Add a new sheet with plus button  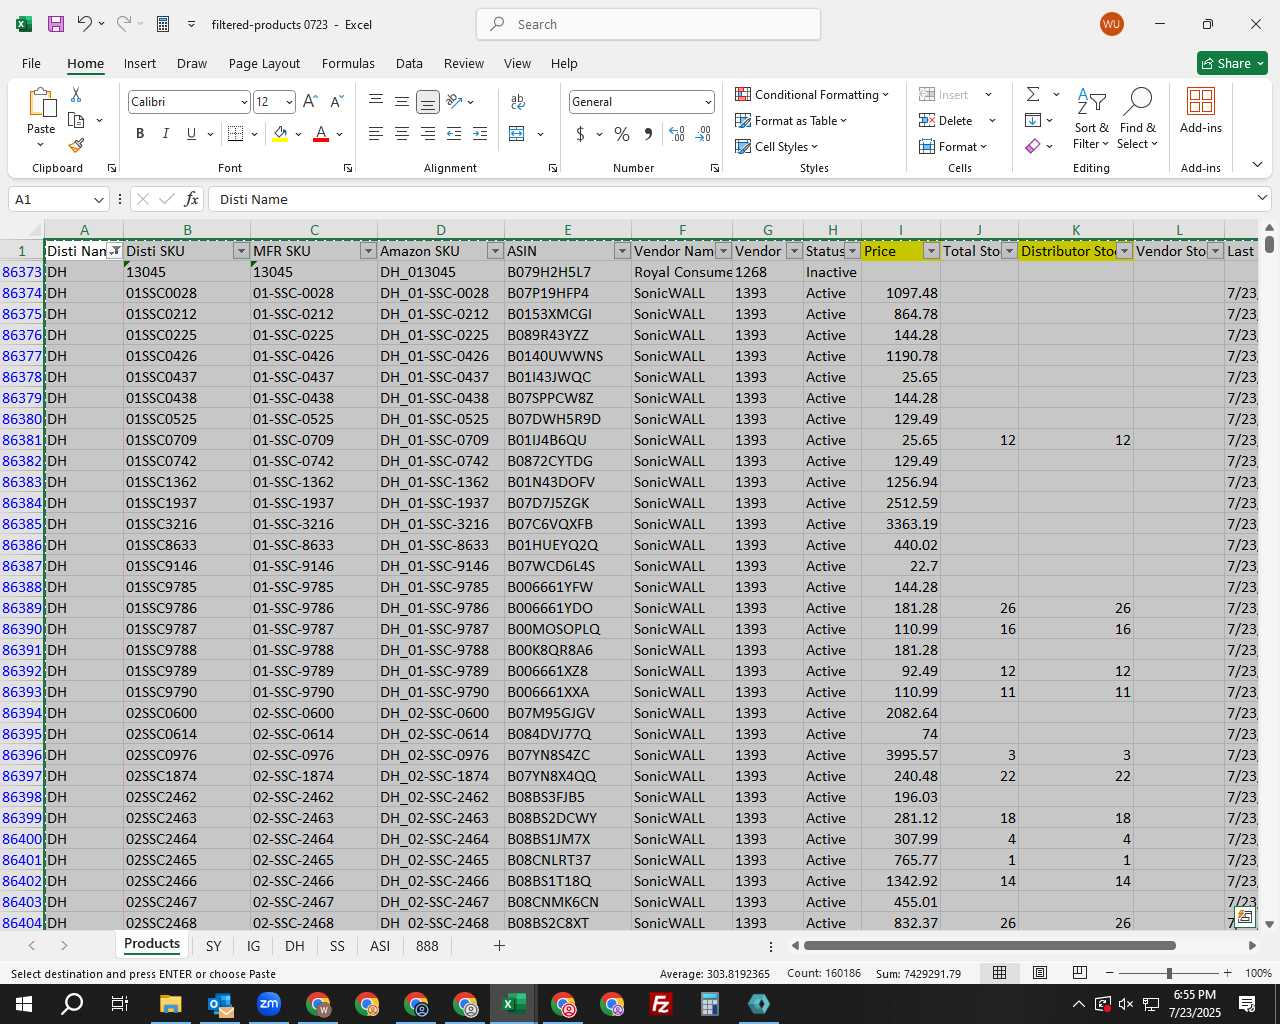499,945
